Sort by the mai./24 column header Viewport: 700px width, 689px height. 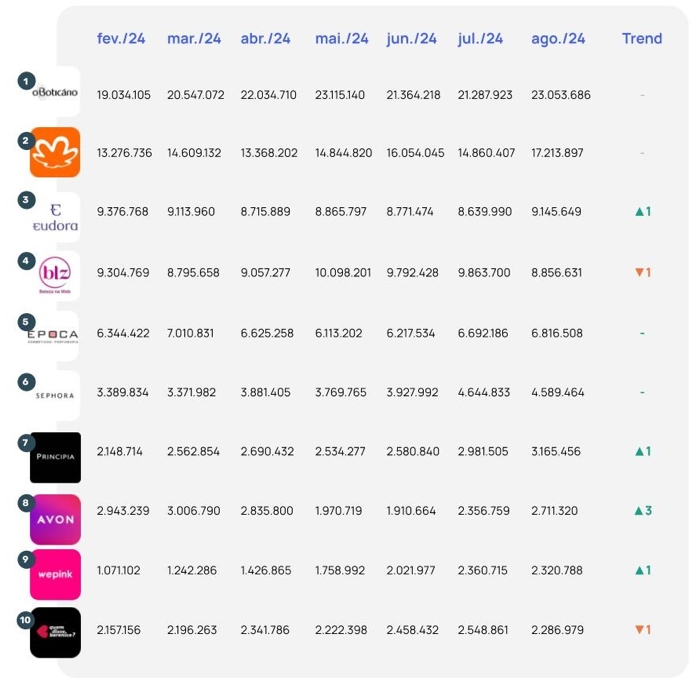[x=342, y=39]
